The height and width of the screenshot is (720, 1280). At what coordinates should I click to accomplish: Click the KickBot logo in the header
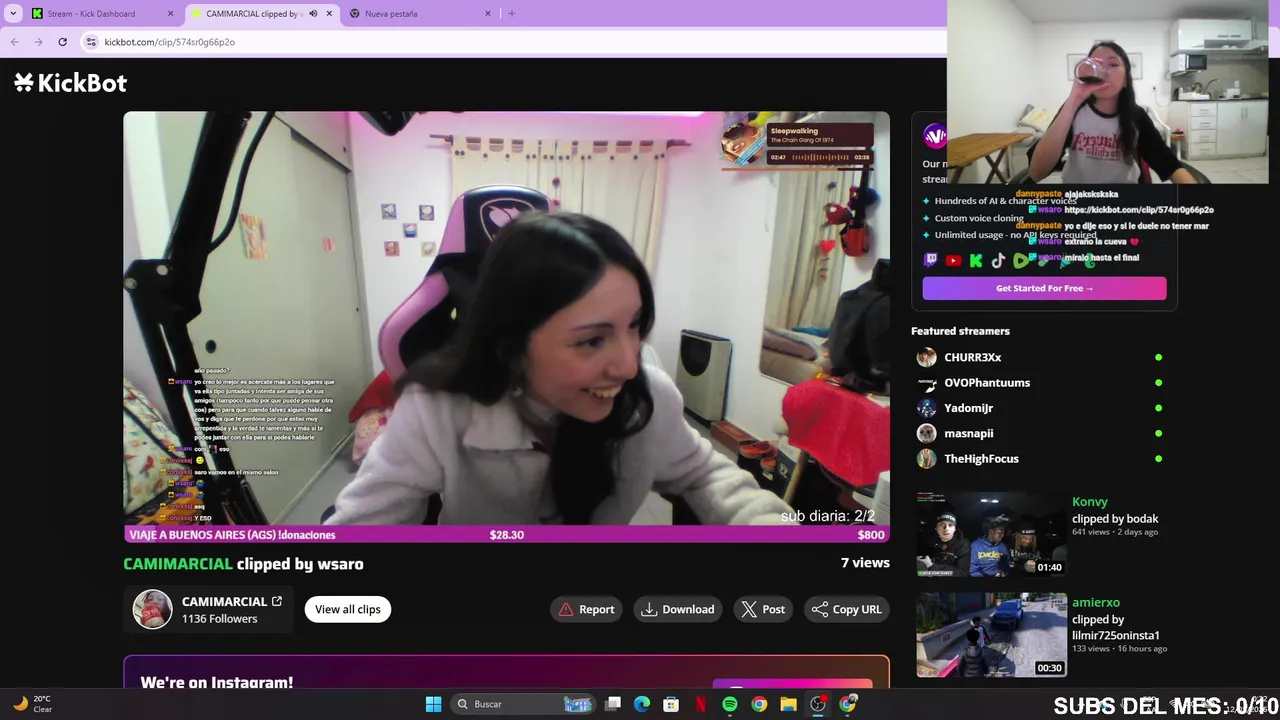70,83
